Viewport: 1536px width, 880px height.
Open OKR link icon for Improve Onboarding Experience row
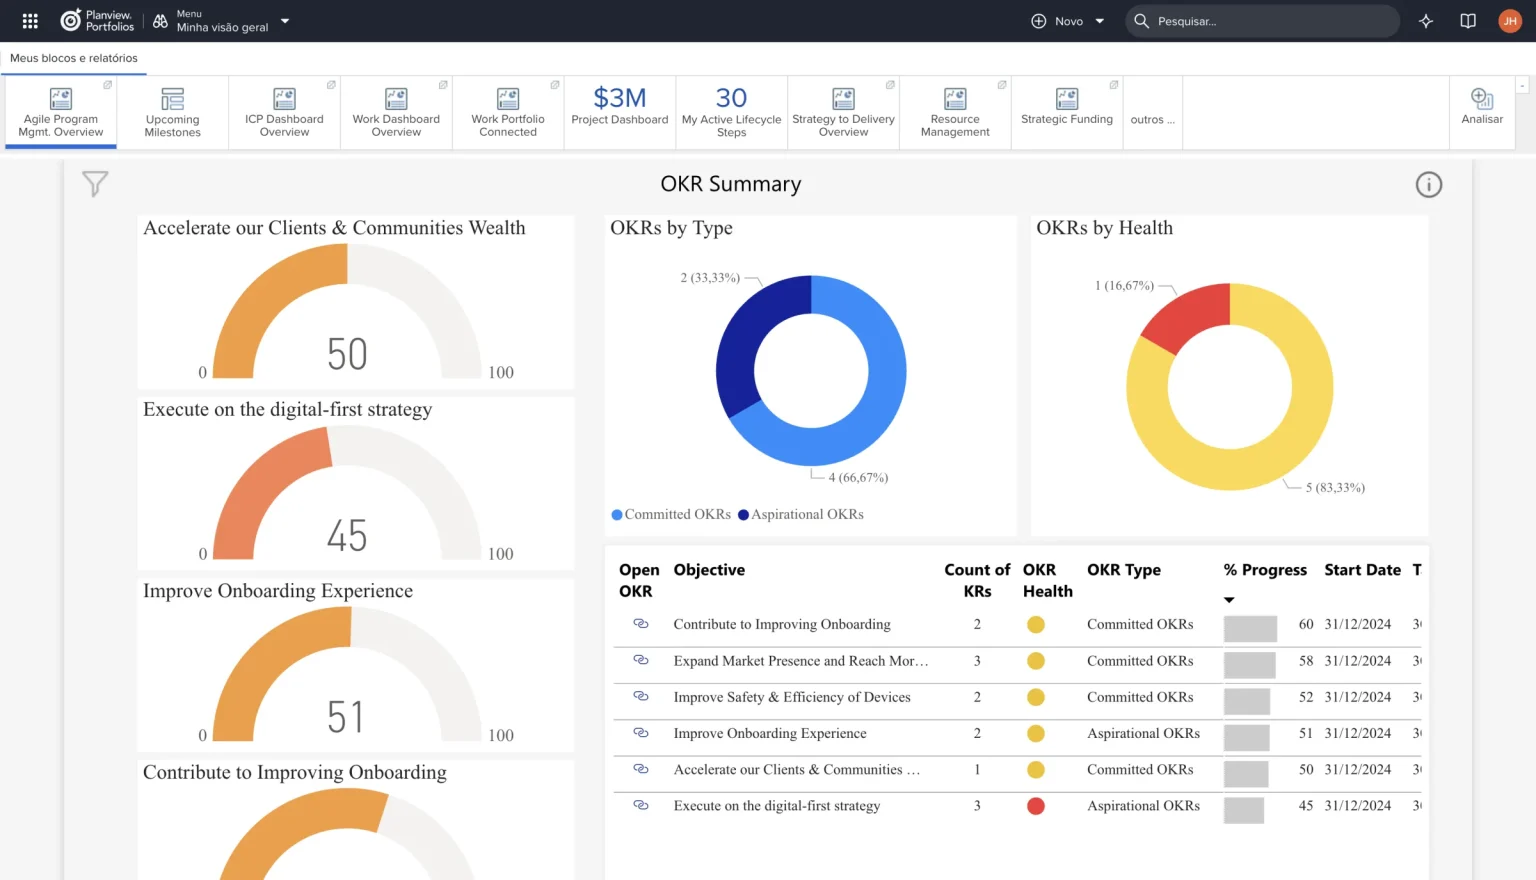tap(641, 733)
